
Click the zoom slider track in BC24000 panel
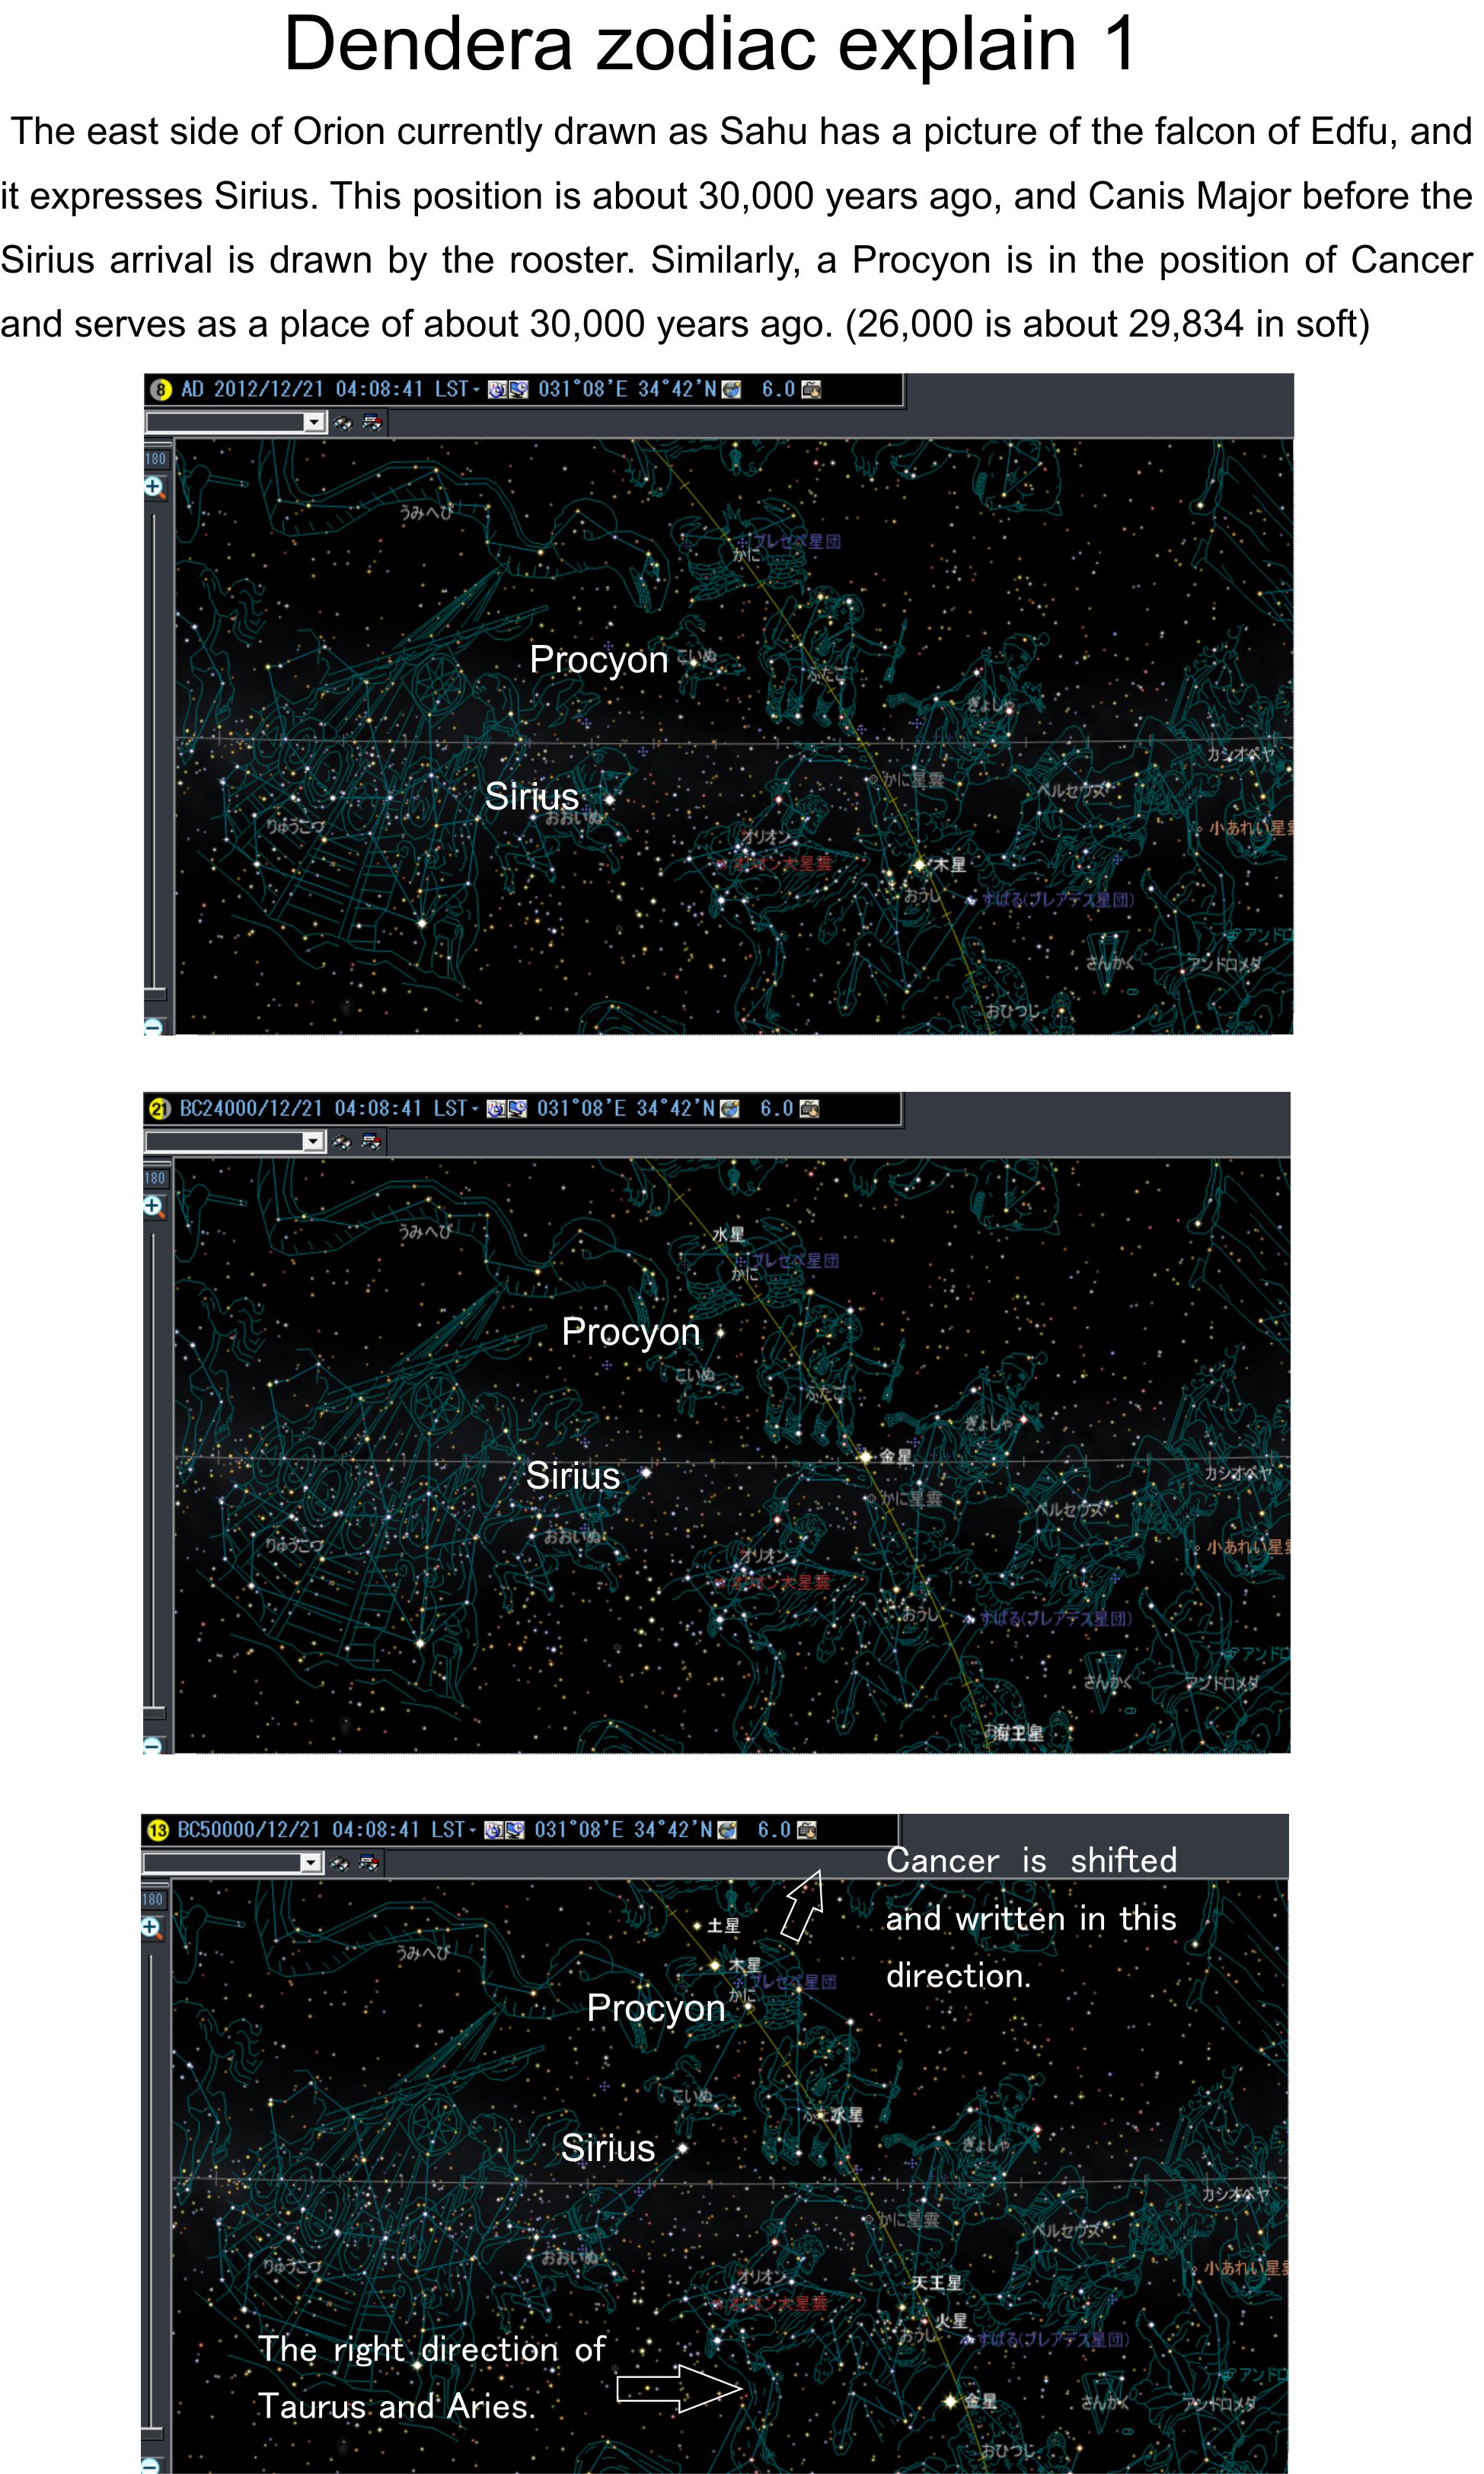(153, 1470)
